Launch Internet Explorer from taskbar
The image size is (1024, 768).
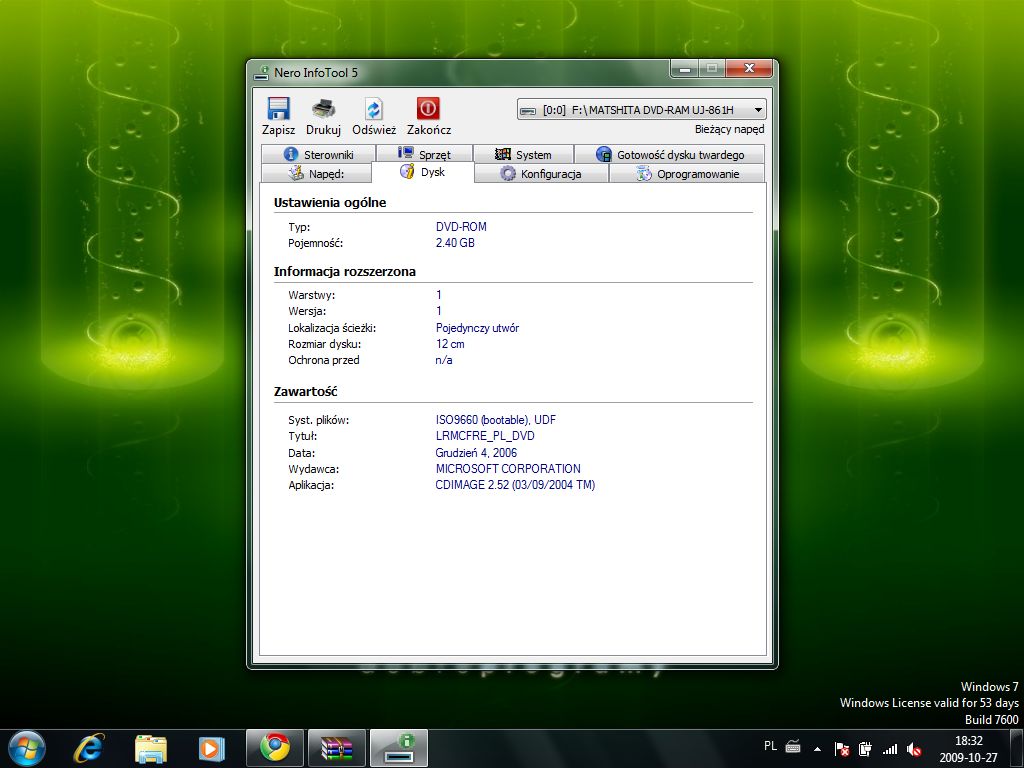click(x=89, y=748)
